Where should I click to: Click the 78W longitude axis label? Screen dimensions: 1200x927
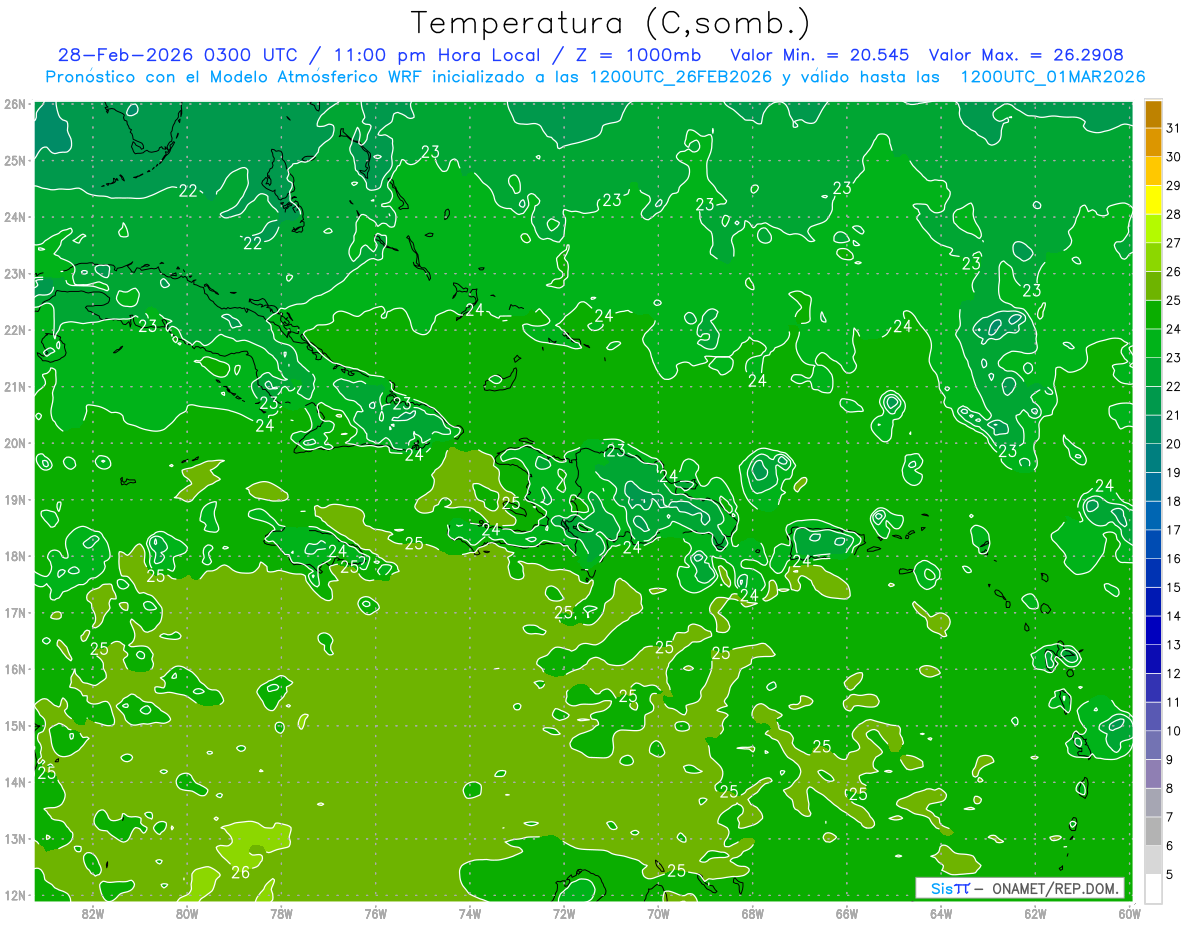click(x=281, y=913)
